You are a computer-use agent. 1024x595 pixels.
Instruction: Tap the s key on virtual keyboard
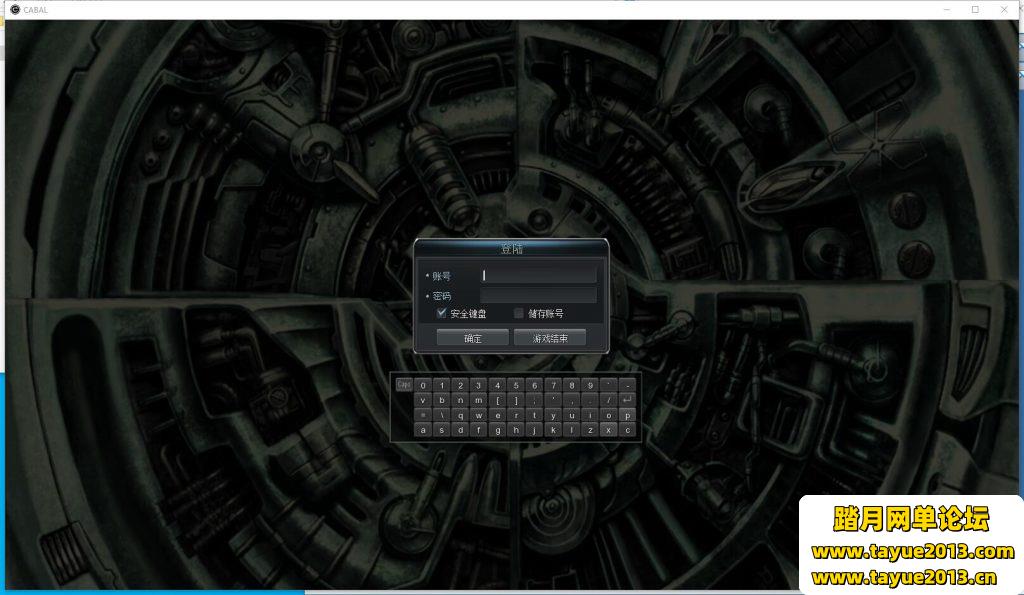[x=441, y=430]
